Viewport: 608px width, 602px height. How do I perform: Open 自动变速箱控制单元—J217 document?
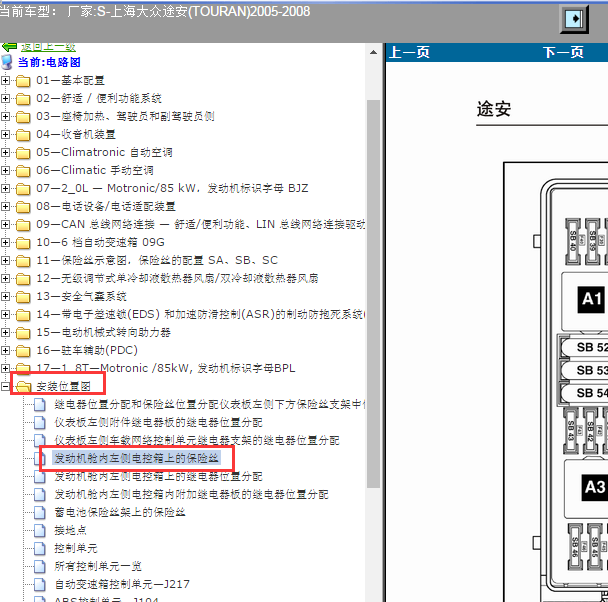122,584
